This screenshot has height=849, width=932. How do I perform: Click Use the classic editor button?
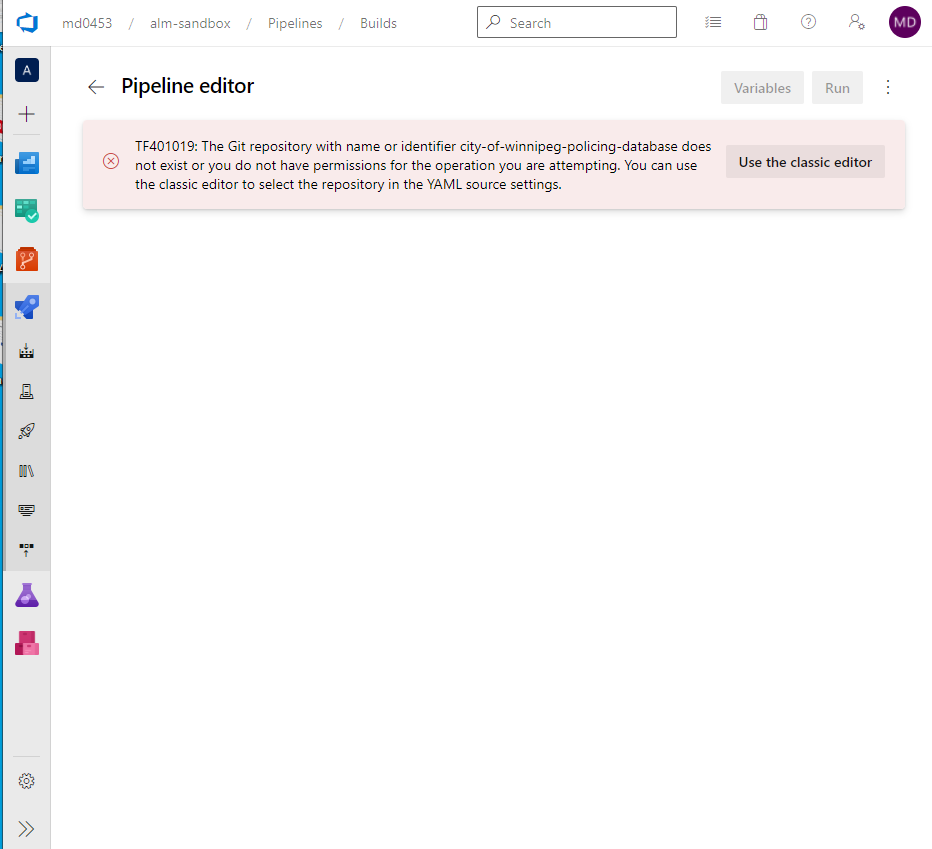pos(805,161)
